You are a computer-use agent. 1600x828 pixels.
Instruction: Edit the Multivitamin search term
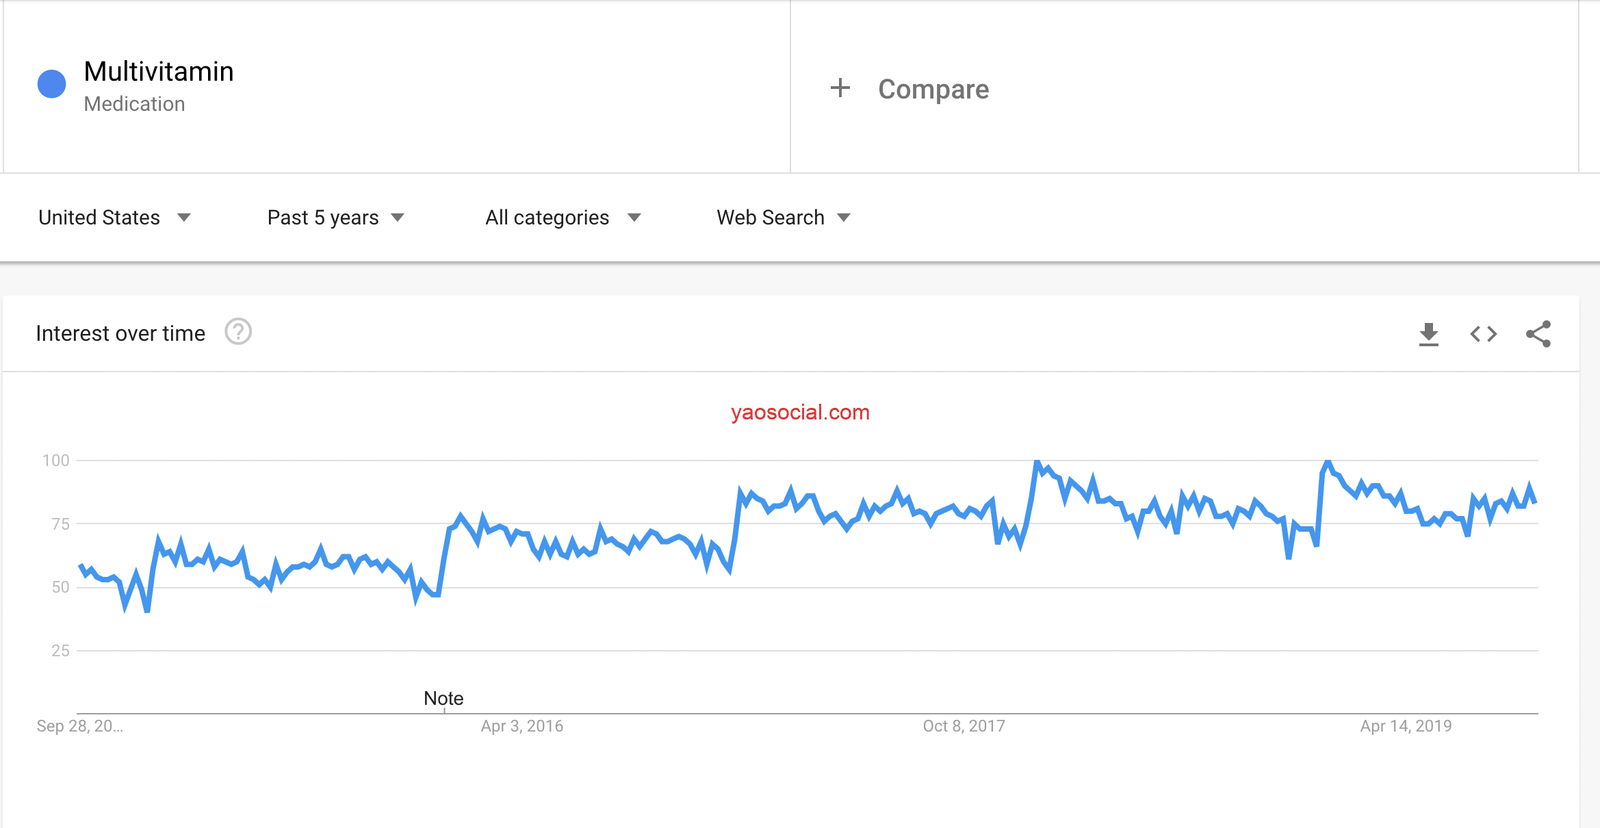point(159,72)
